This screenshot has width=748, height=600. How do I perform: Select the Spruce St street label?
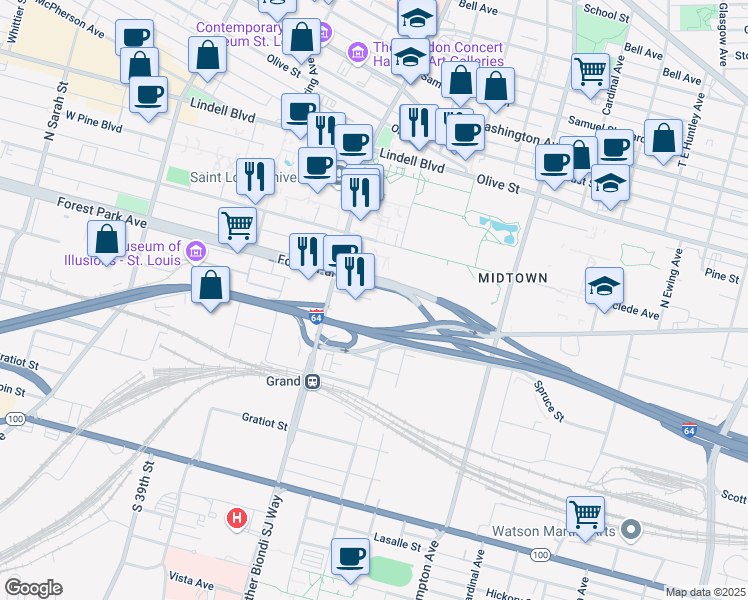549,401
